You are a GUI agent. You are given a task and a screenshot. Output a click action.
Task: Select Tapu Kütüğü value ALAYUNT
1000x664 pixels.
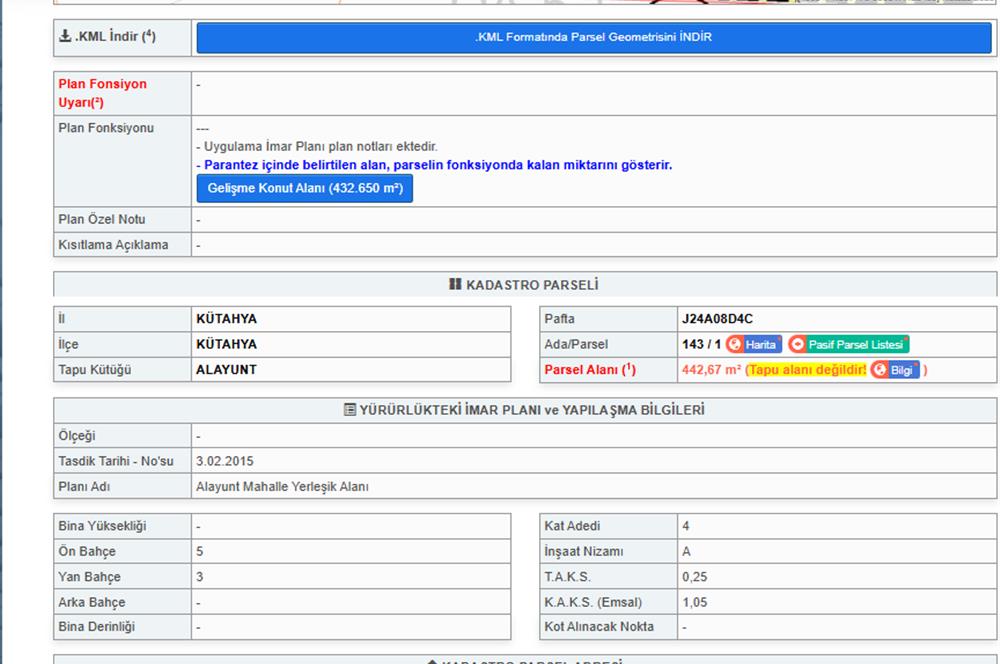[x=226, y=370]
